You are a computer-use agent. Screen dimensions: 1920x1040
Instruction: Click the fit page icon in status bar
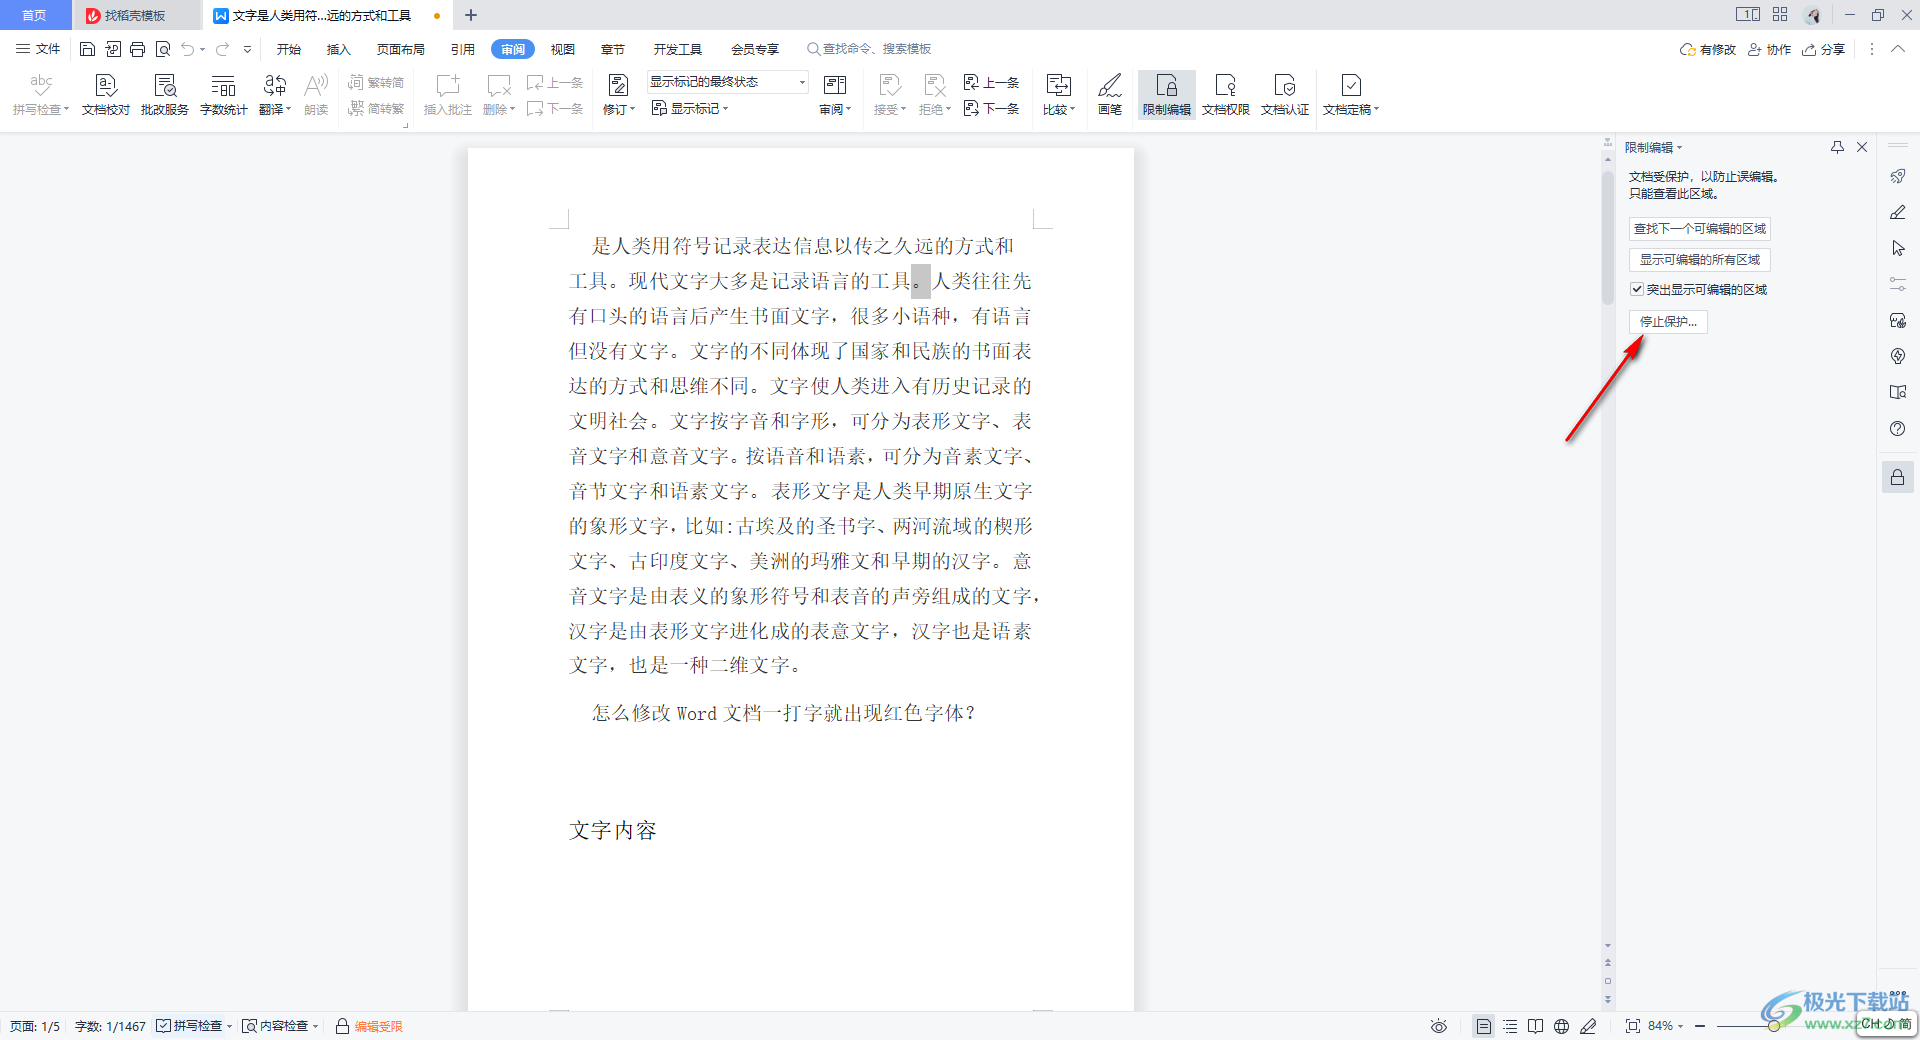1632,1026
